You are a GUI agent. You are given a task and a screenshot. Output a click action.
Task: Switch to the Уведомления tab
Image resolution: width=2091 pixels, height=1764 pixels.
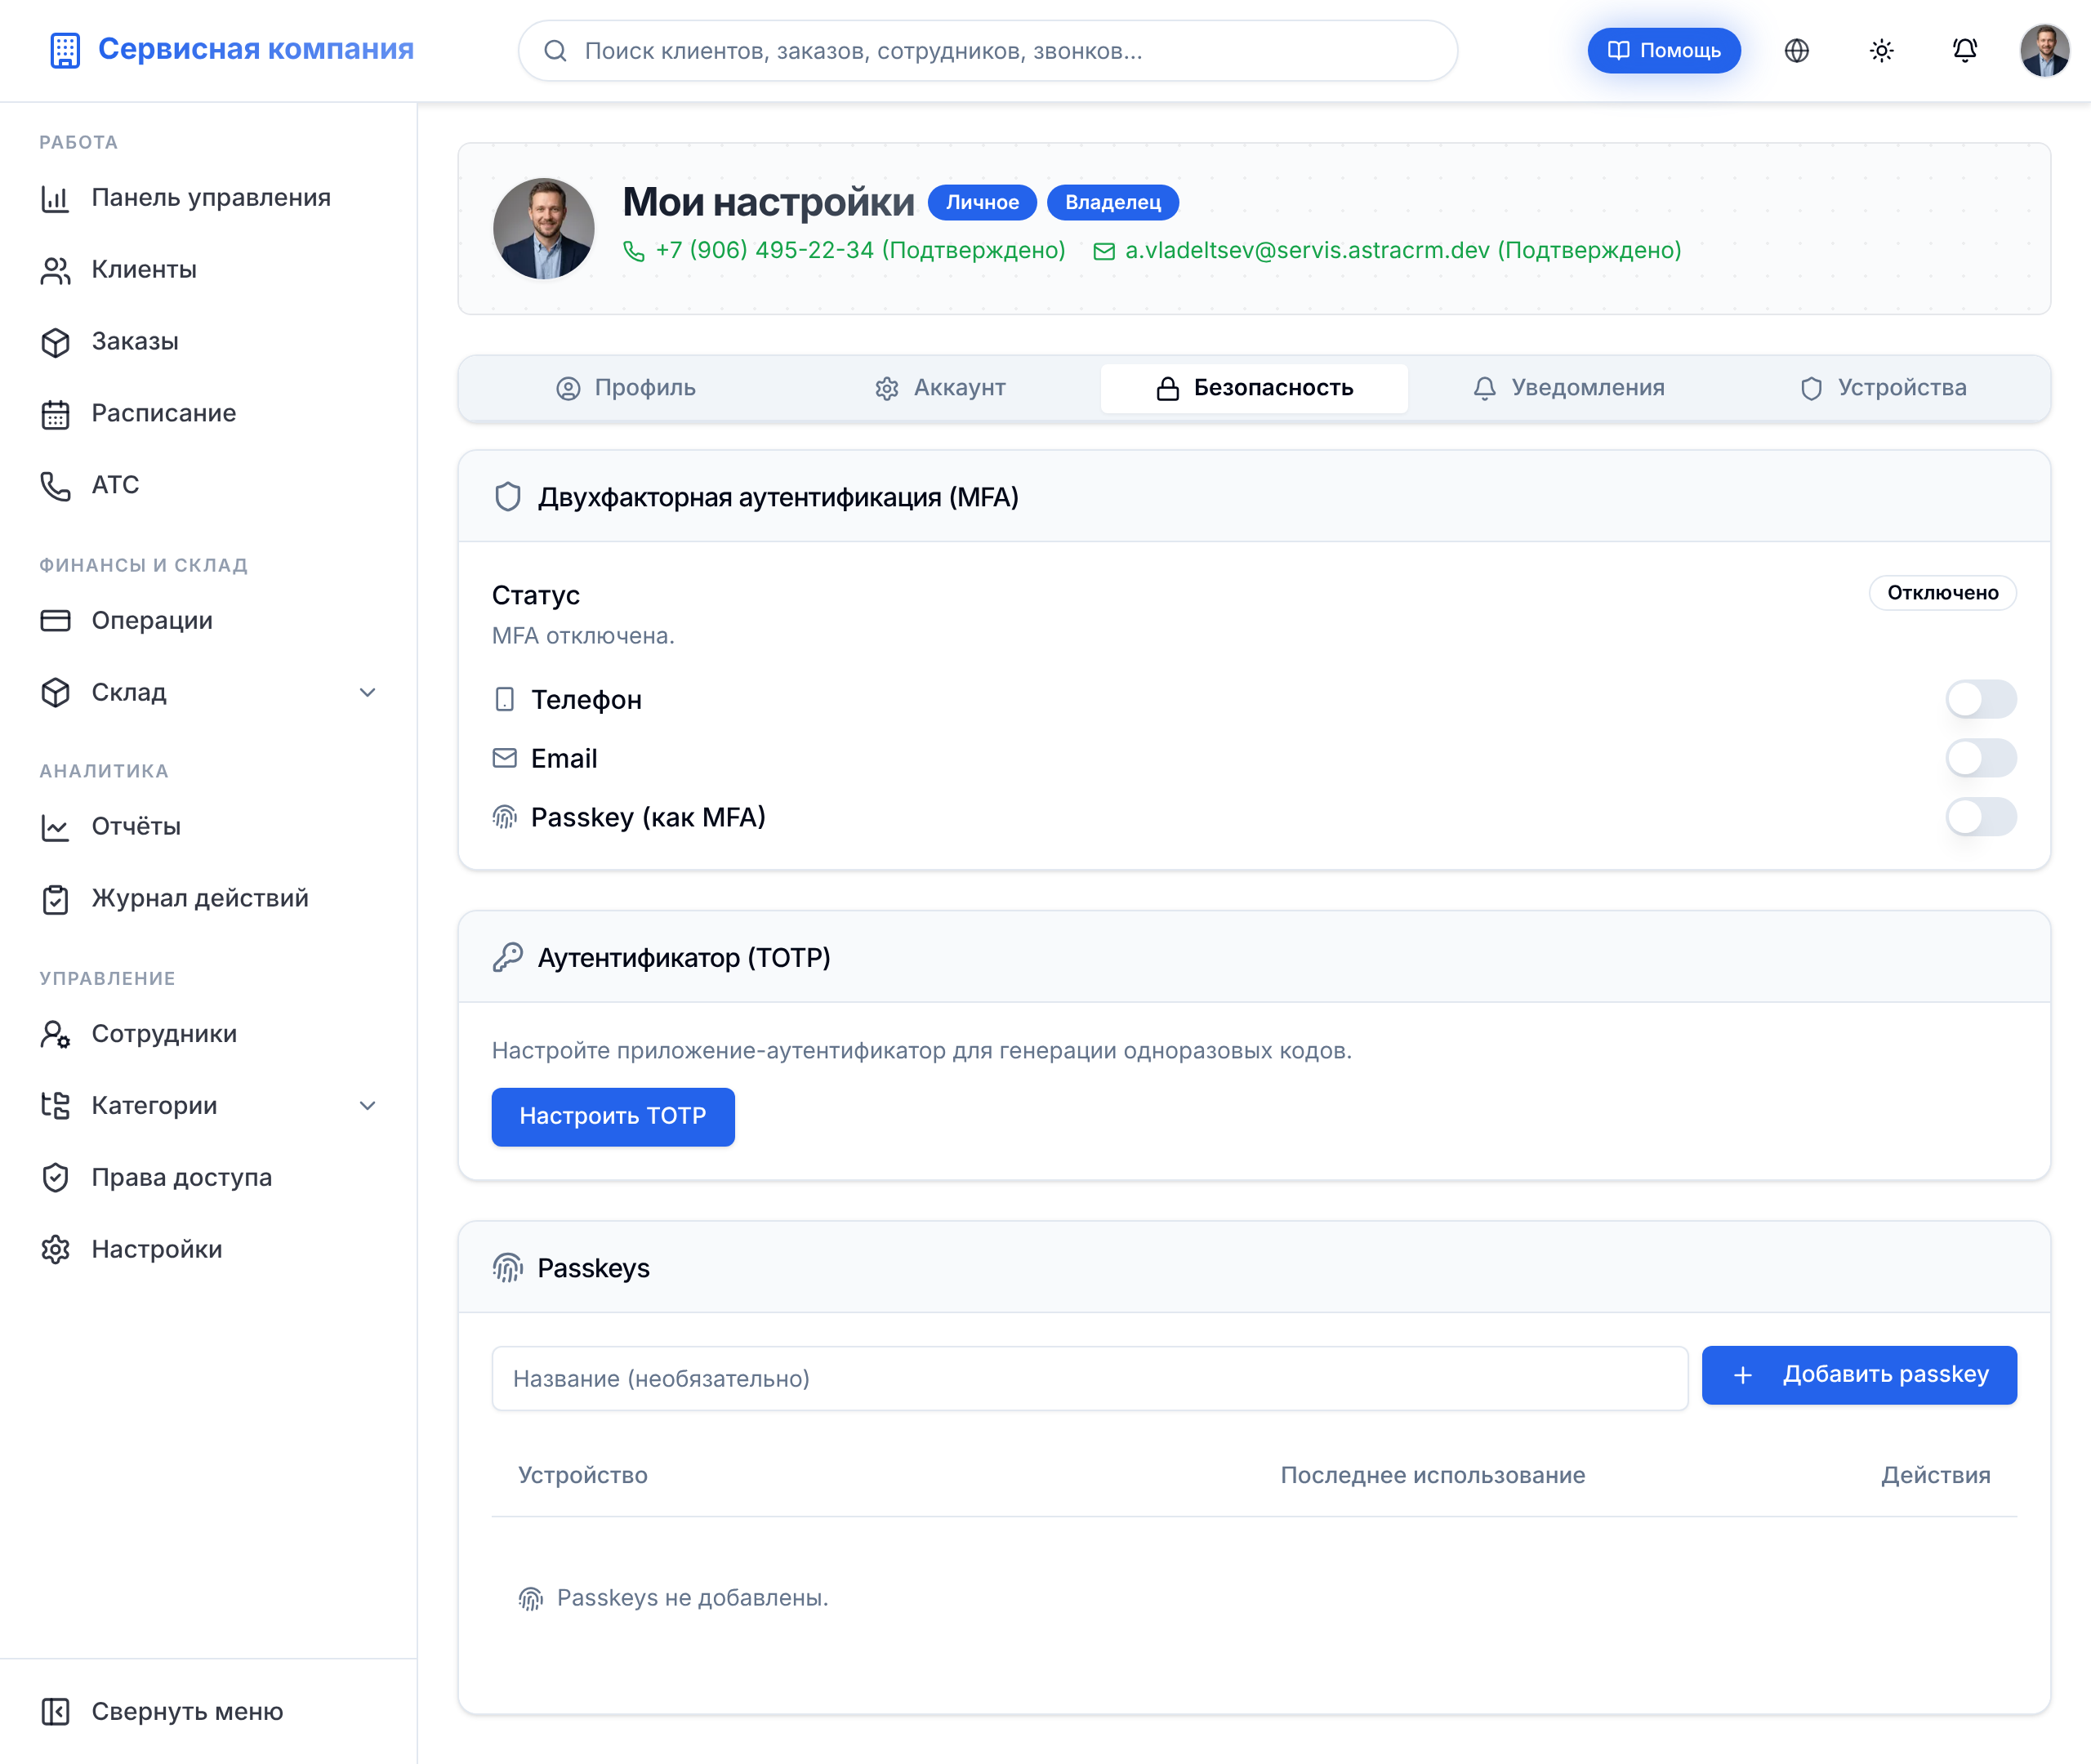coord(1568,388)
